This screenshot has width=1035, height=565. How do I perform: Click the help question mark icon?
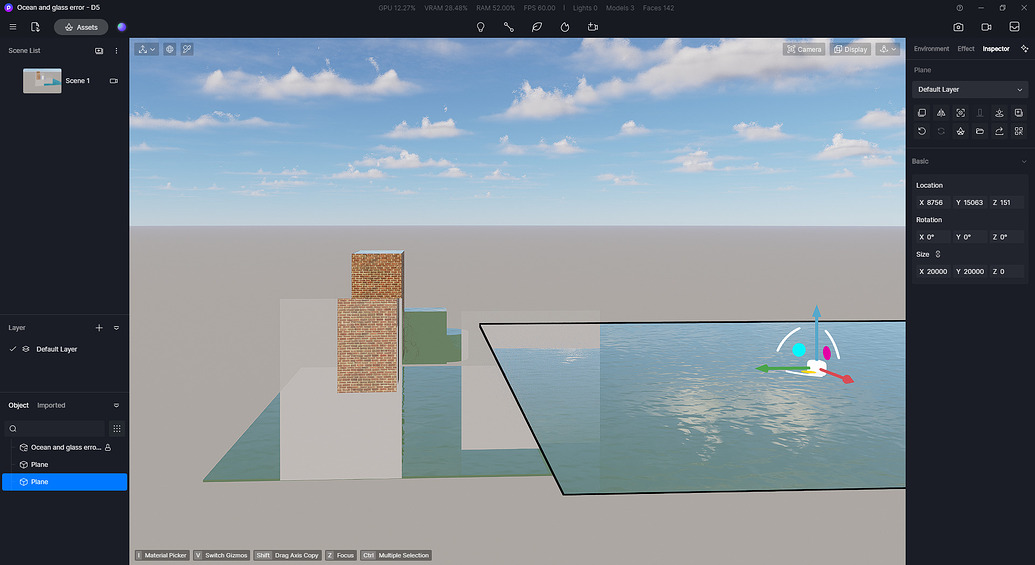(960, 8)
